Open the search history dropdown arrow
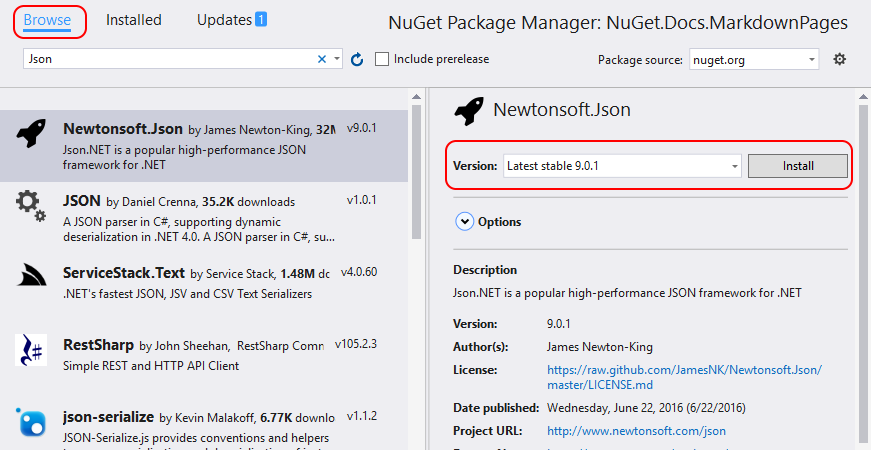This screenshot has width=871, height=451. (337, 59)
